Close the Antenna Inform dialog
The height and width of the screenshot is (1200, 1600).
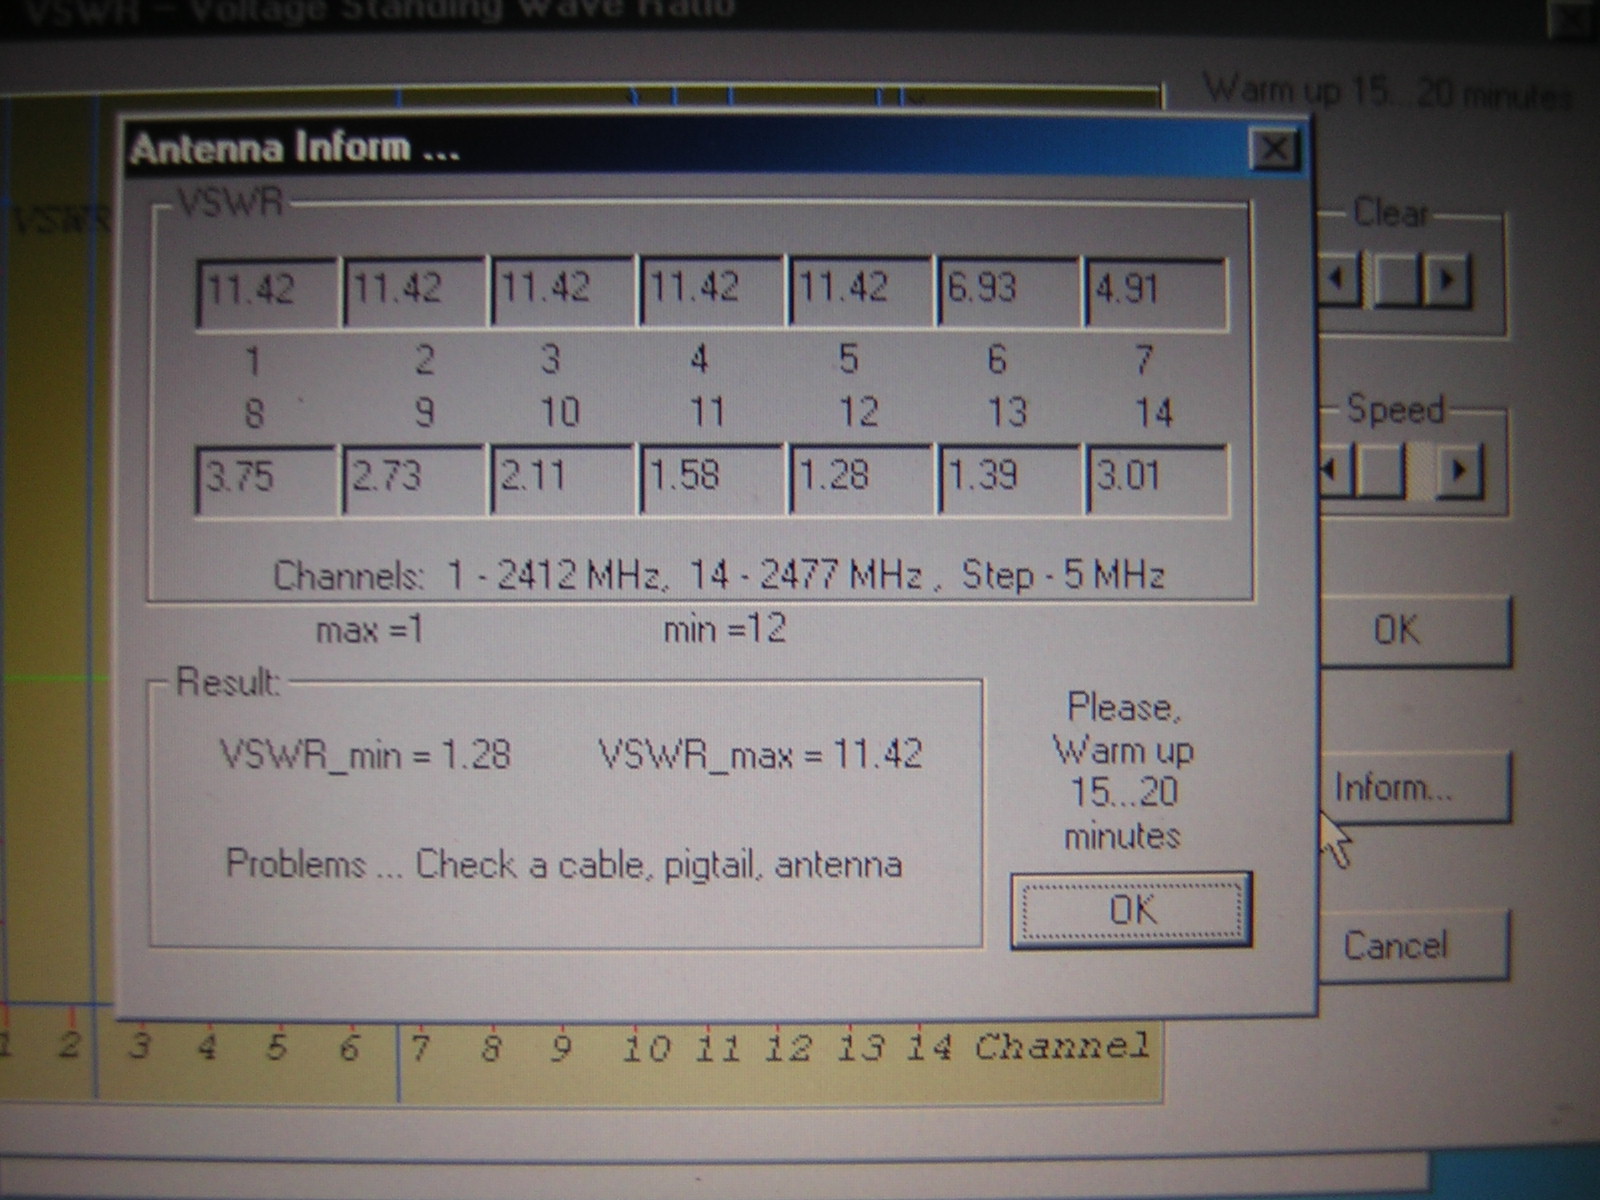tap(1274, 149)
